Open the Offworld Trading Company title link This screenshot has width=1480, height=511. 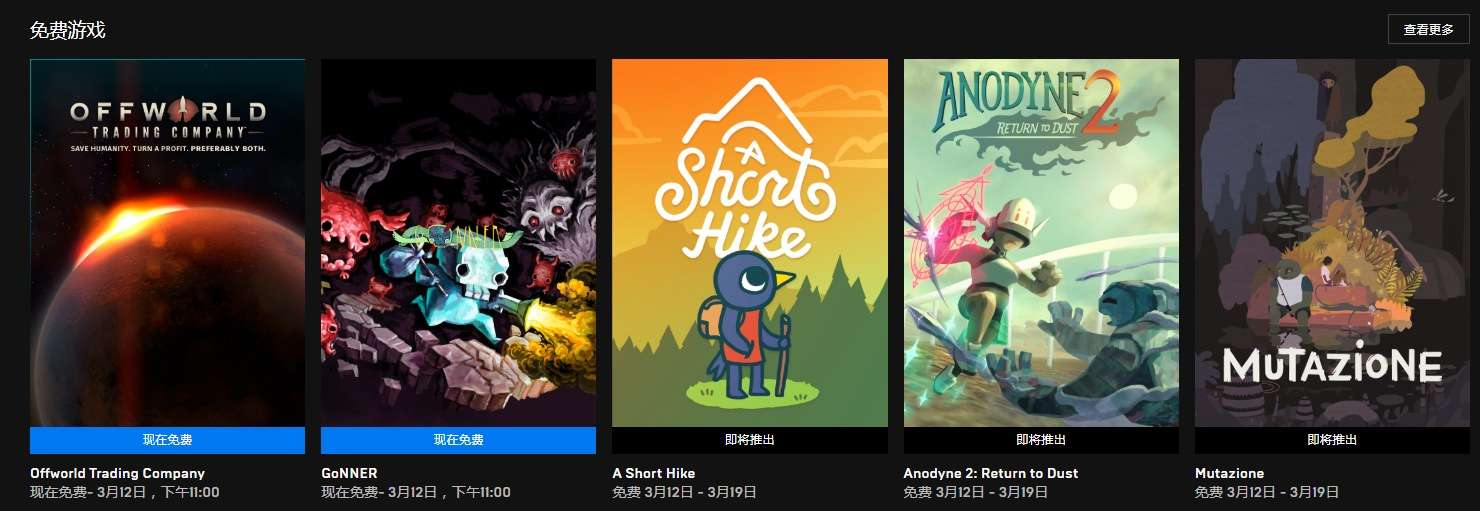pos(117,473)
